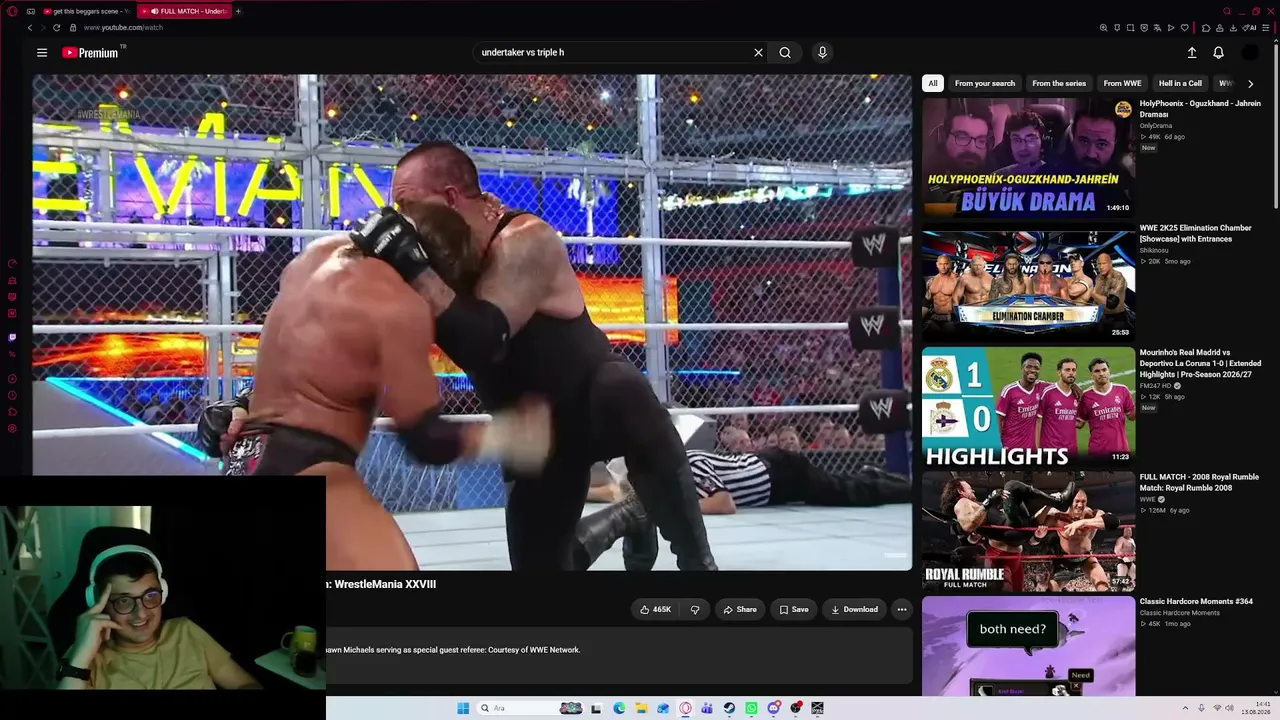Select the From the series chip
Viewport: 1280px width, 720px height.
click(1059, 84)
